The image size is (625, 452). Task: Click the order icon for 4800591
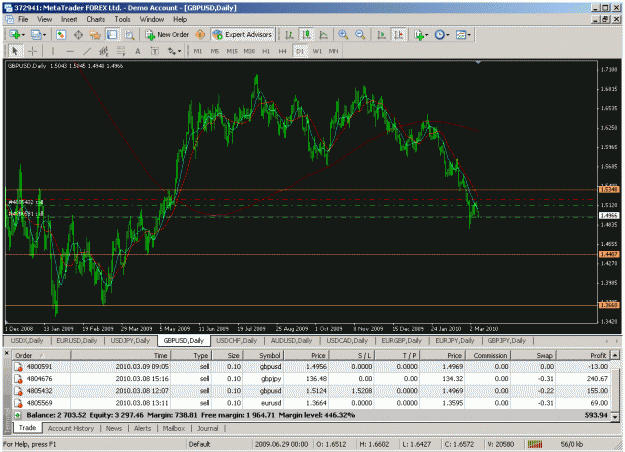[18, 367]
